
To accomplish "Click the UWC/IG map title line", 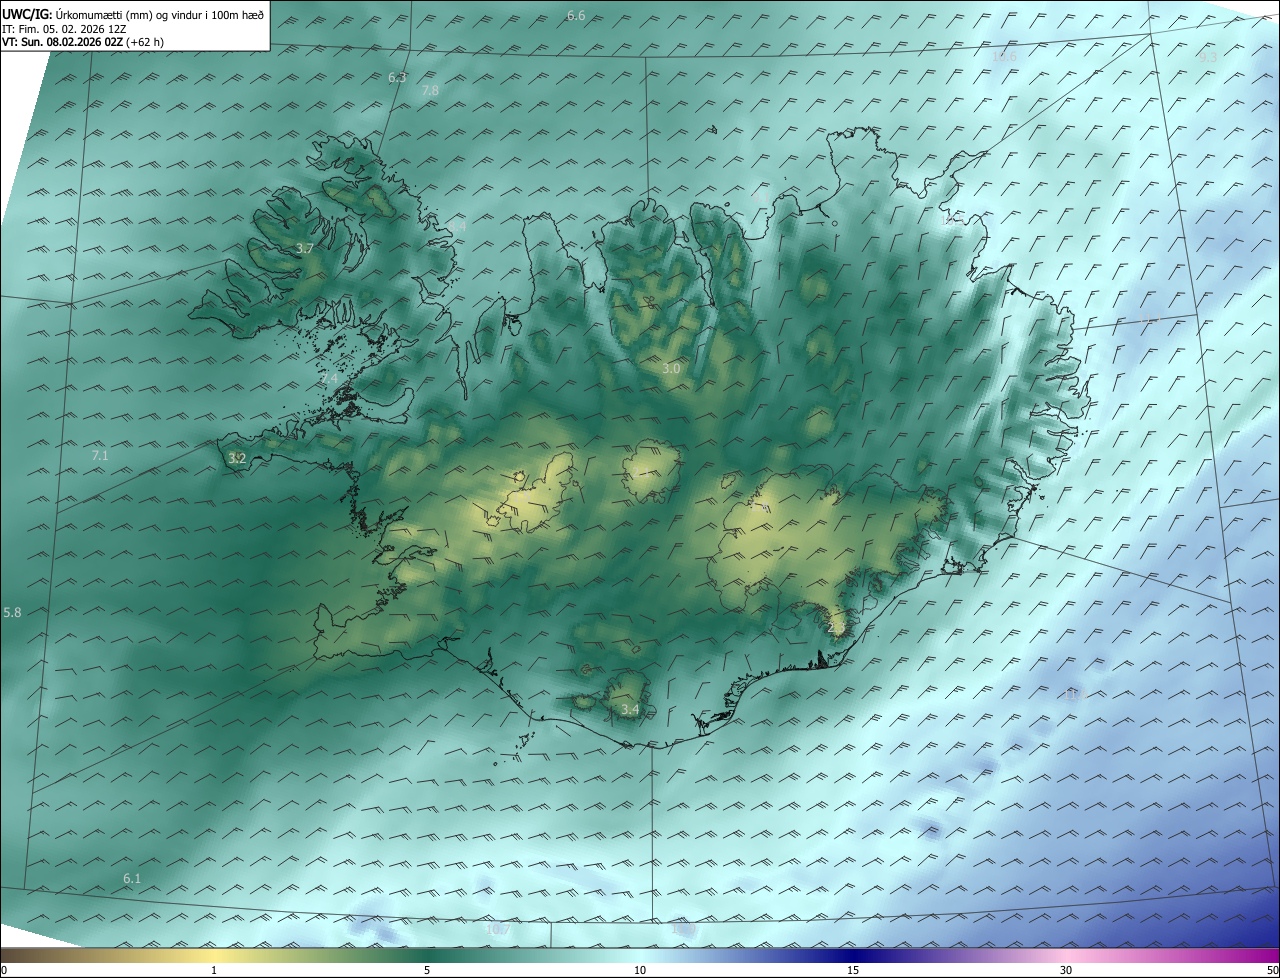I will click(133, 14).
